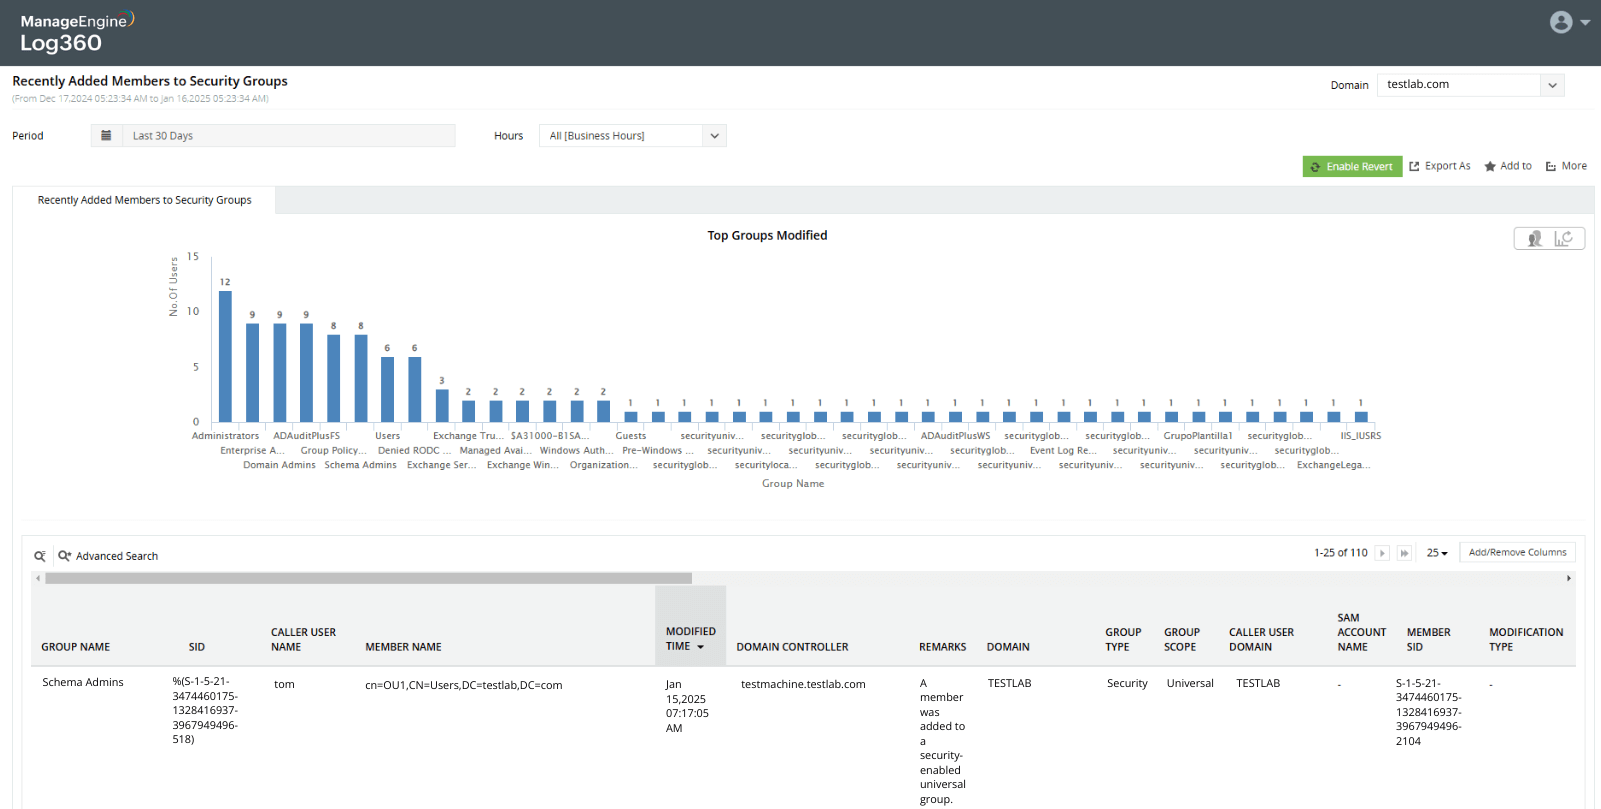1601x809 pixels.
Task: Click the chart refresh graph icon
Action: (x=1564, y=238)
